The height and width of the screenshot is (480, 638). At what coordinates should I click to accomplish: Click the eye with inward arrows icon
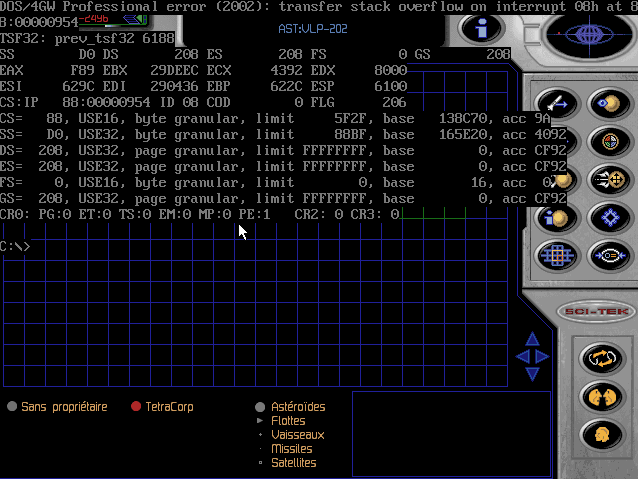610,256
